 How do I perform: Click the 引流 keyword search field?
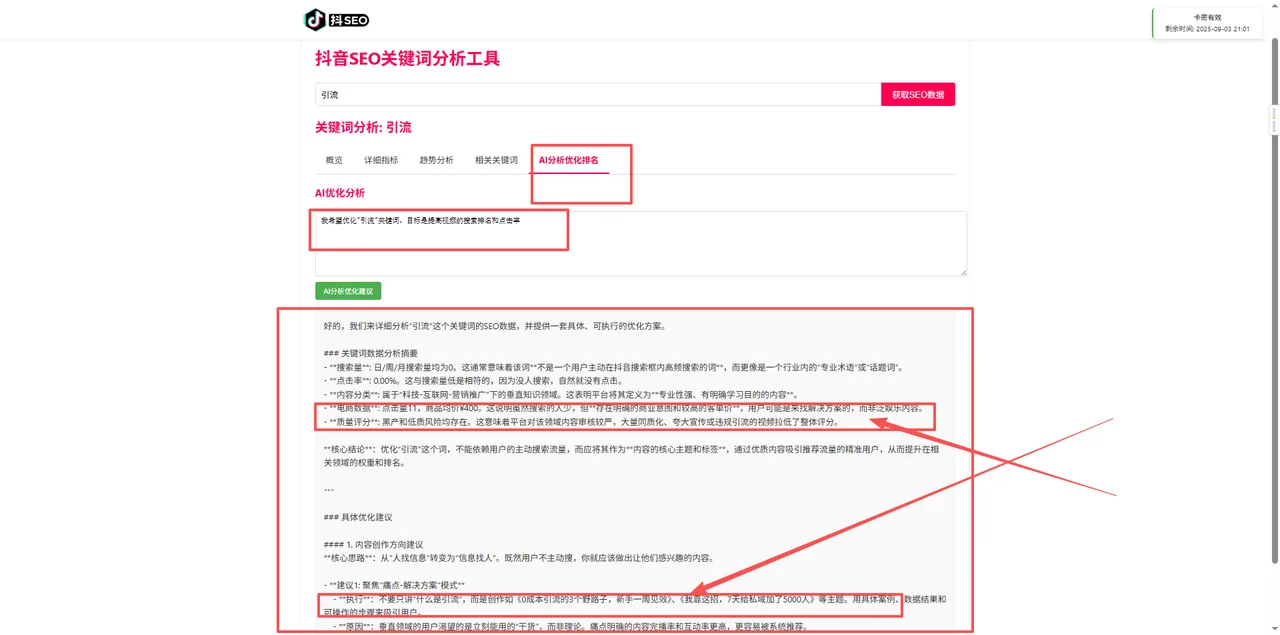click(x=597, y=94)
